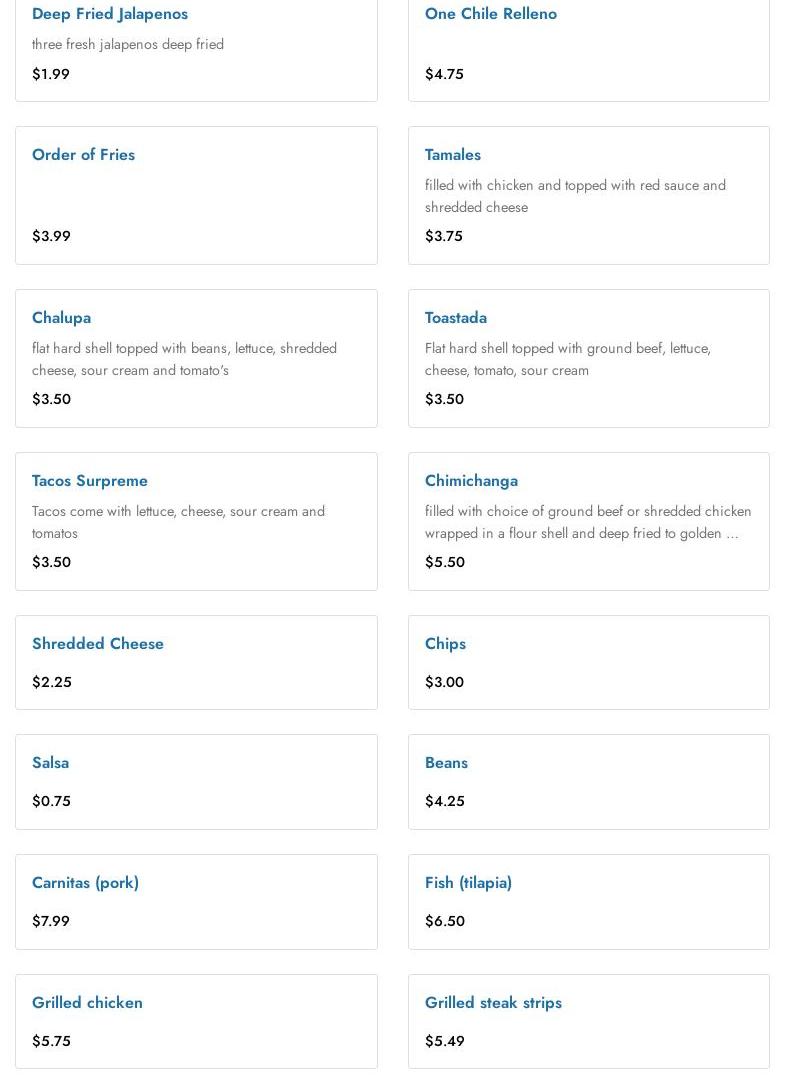Choose the Grilled chicken item
Image resolution: width=785 pixels, height=1082 pixels.
tap(87, 1003)
